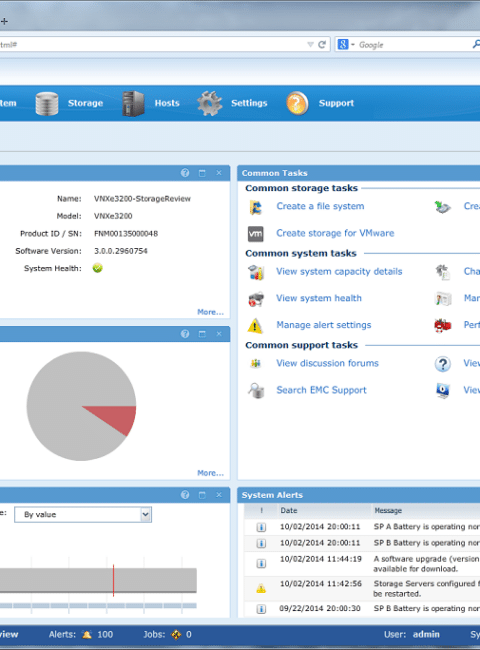Viewport: 480px width, 650px height.
Task: Open a new browser tab
Action: click(4, 21)
